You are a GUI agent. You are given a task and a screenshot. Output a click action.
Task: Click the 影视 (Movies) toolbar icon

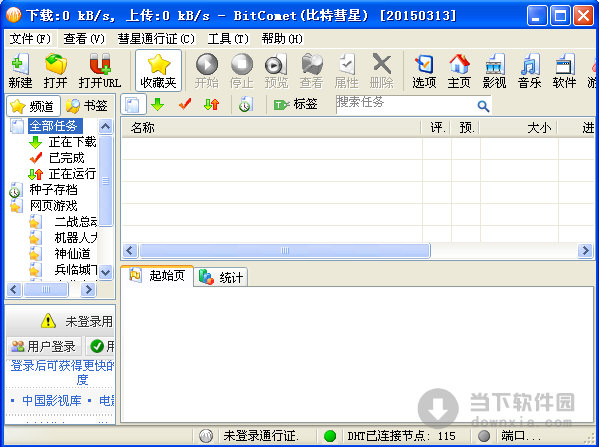click(494, 71)
